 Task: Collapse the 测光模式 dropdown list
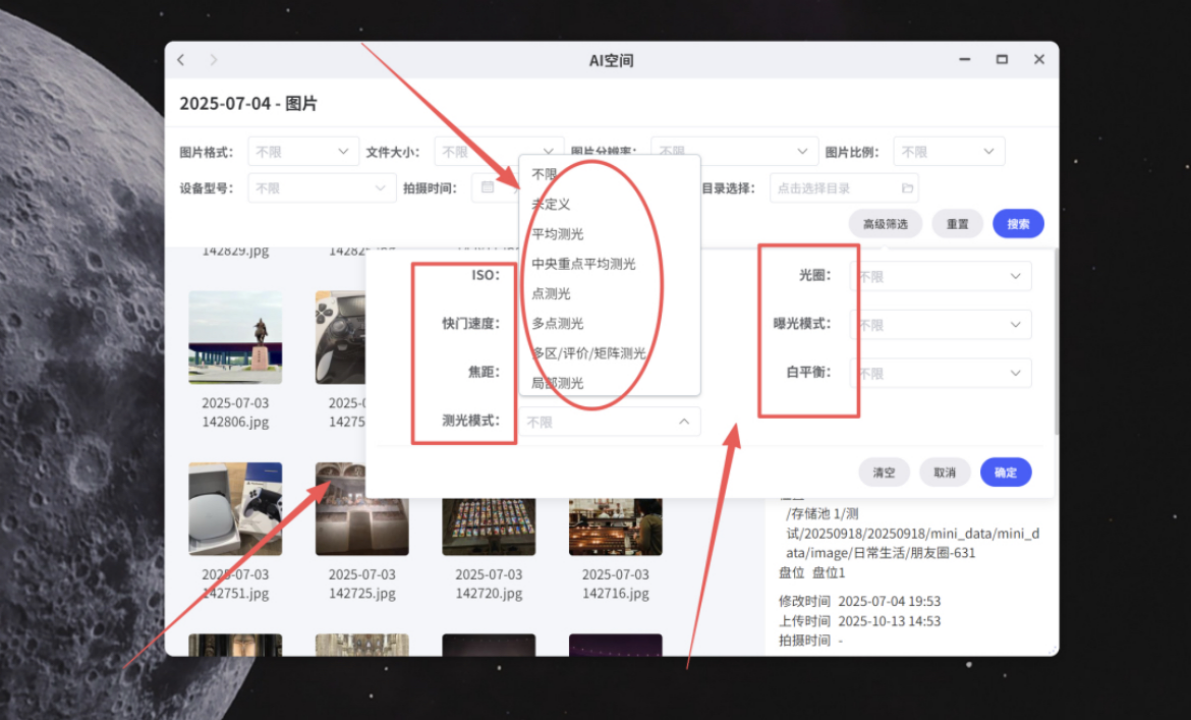point(684,421)
